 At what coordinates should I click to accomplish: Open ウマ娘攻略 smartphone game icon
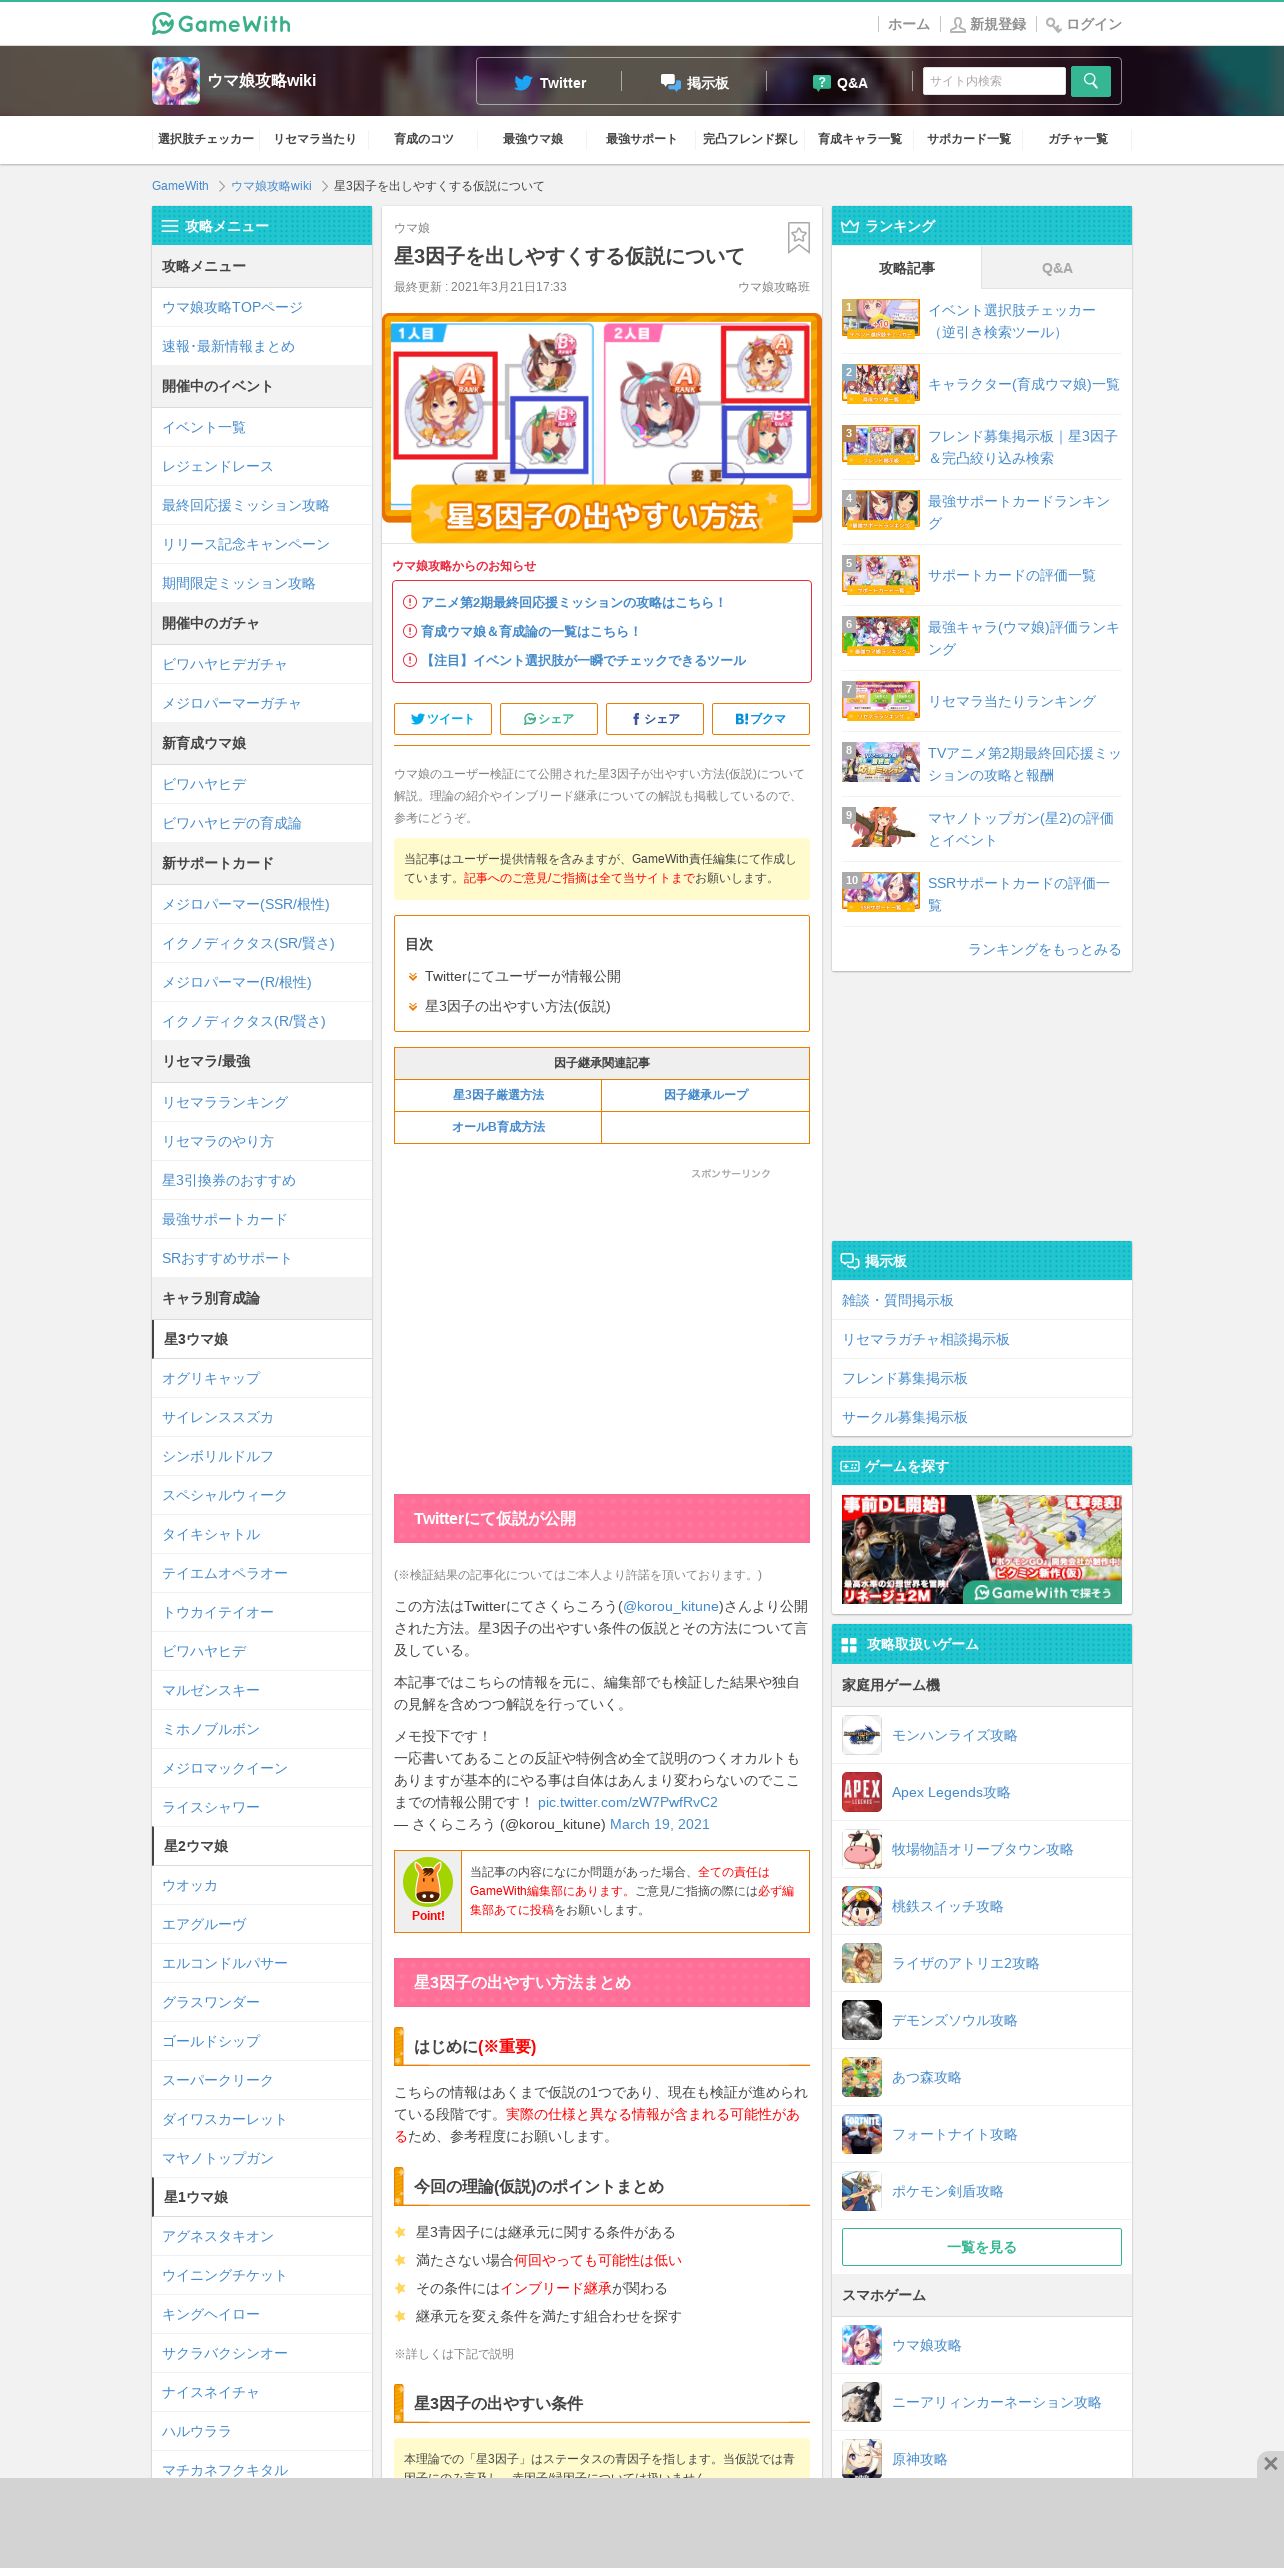(861, 2346)
